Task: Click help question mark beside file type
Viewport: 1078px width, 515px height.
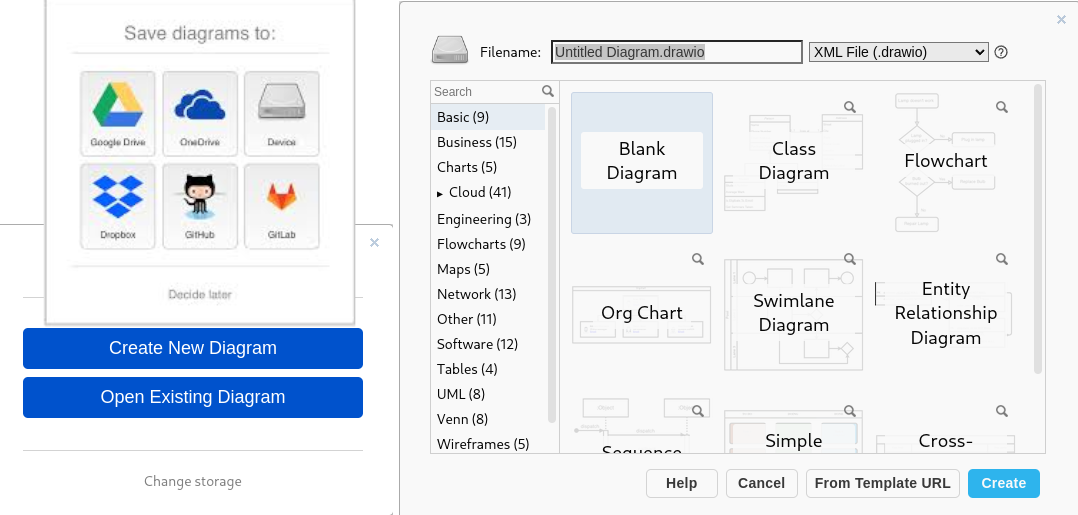Action: tap(1001, 52)
